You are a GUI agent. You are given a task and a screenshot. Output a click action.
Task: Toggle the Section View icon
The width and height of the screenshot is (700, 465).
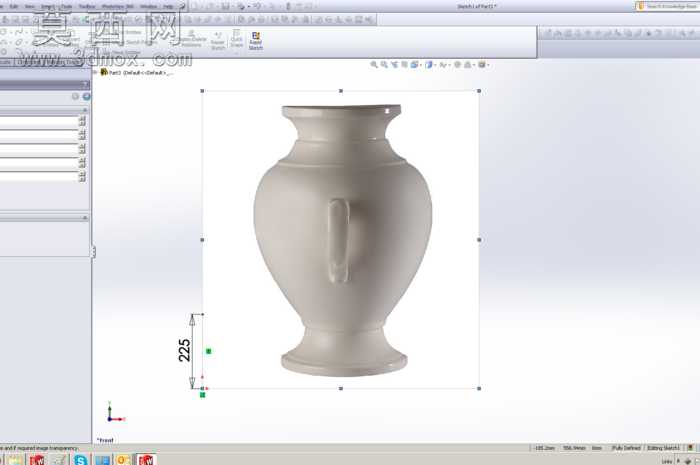[x=404, y=65]
